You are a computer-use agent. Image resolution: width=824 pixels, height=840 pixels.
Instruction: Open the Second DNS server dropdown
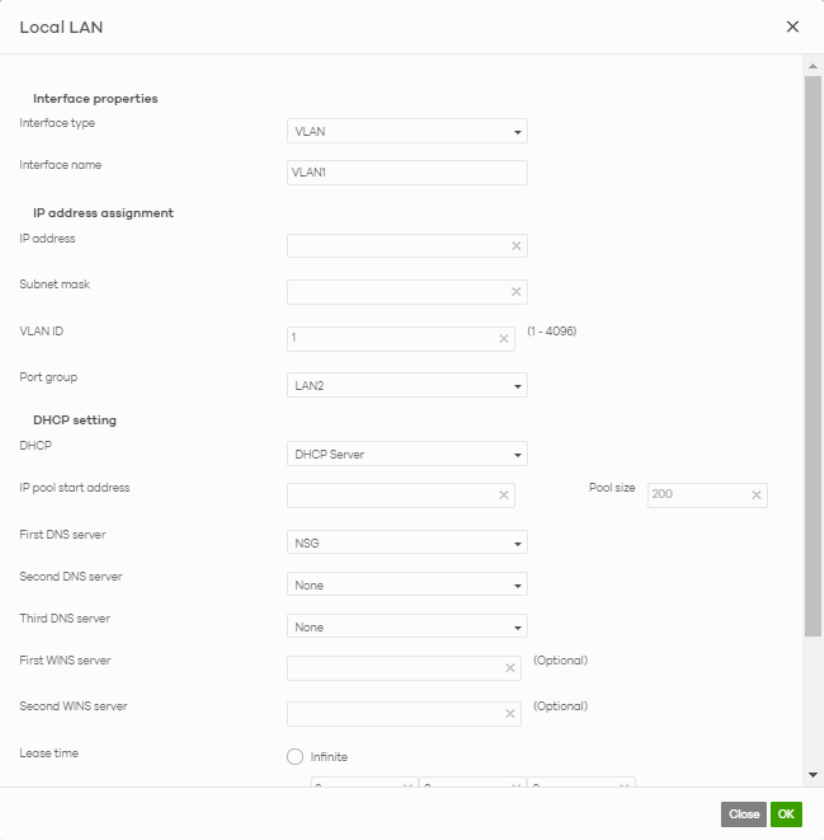[x=407, y=585]
